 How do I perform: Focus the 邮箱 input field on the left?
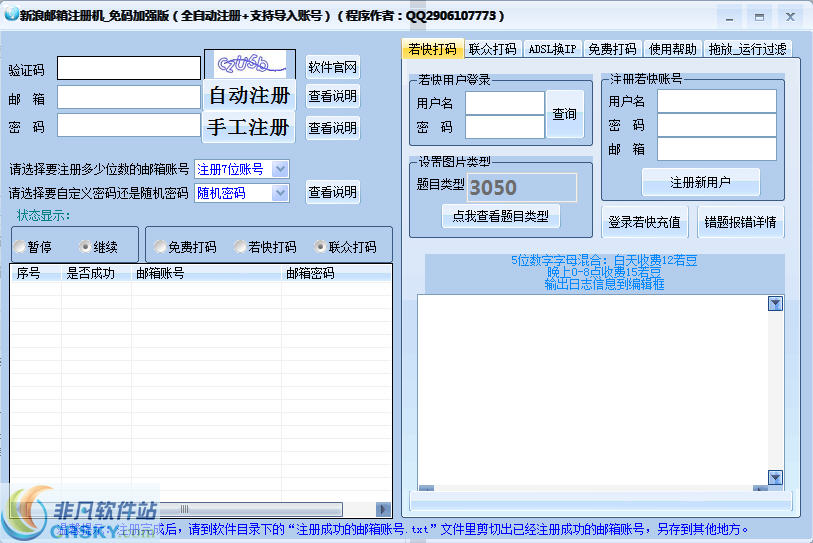coord(129,97)
